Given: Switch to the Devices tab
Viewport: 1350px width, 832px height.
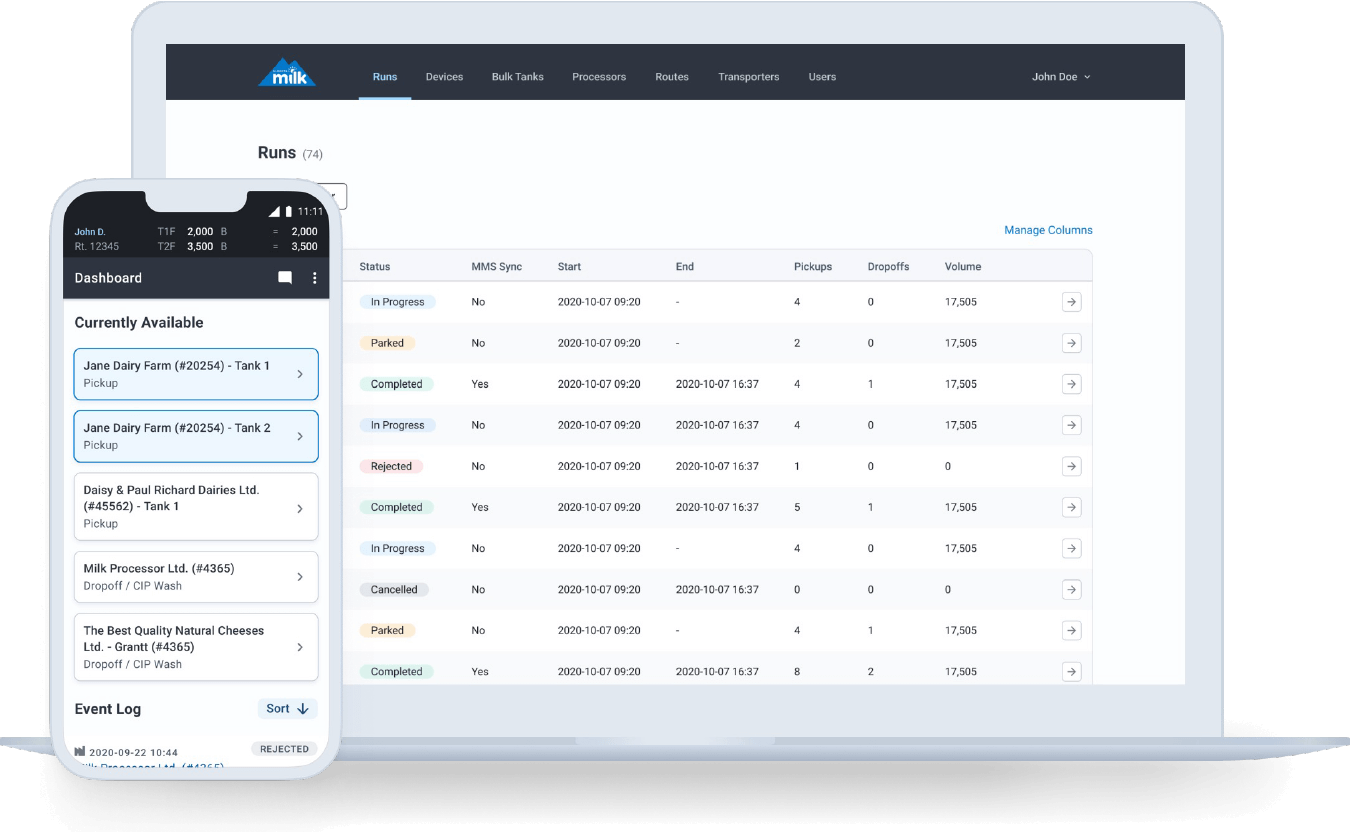Looking at the screenshot, I should click(x=444, y=76).
